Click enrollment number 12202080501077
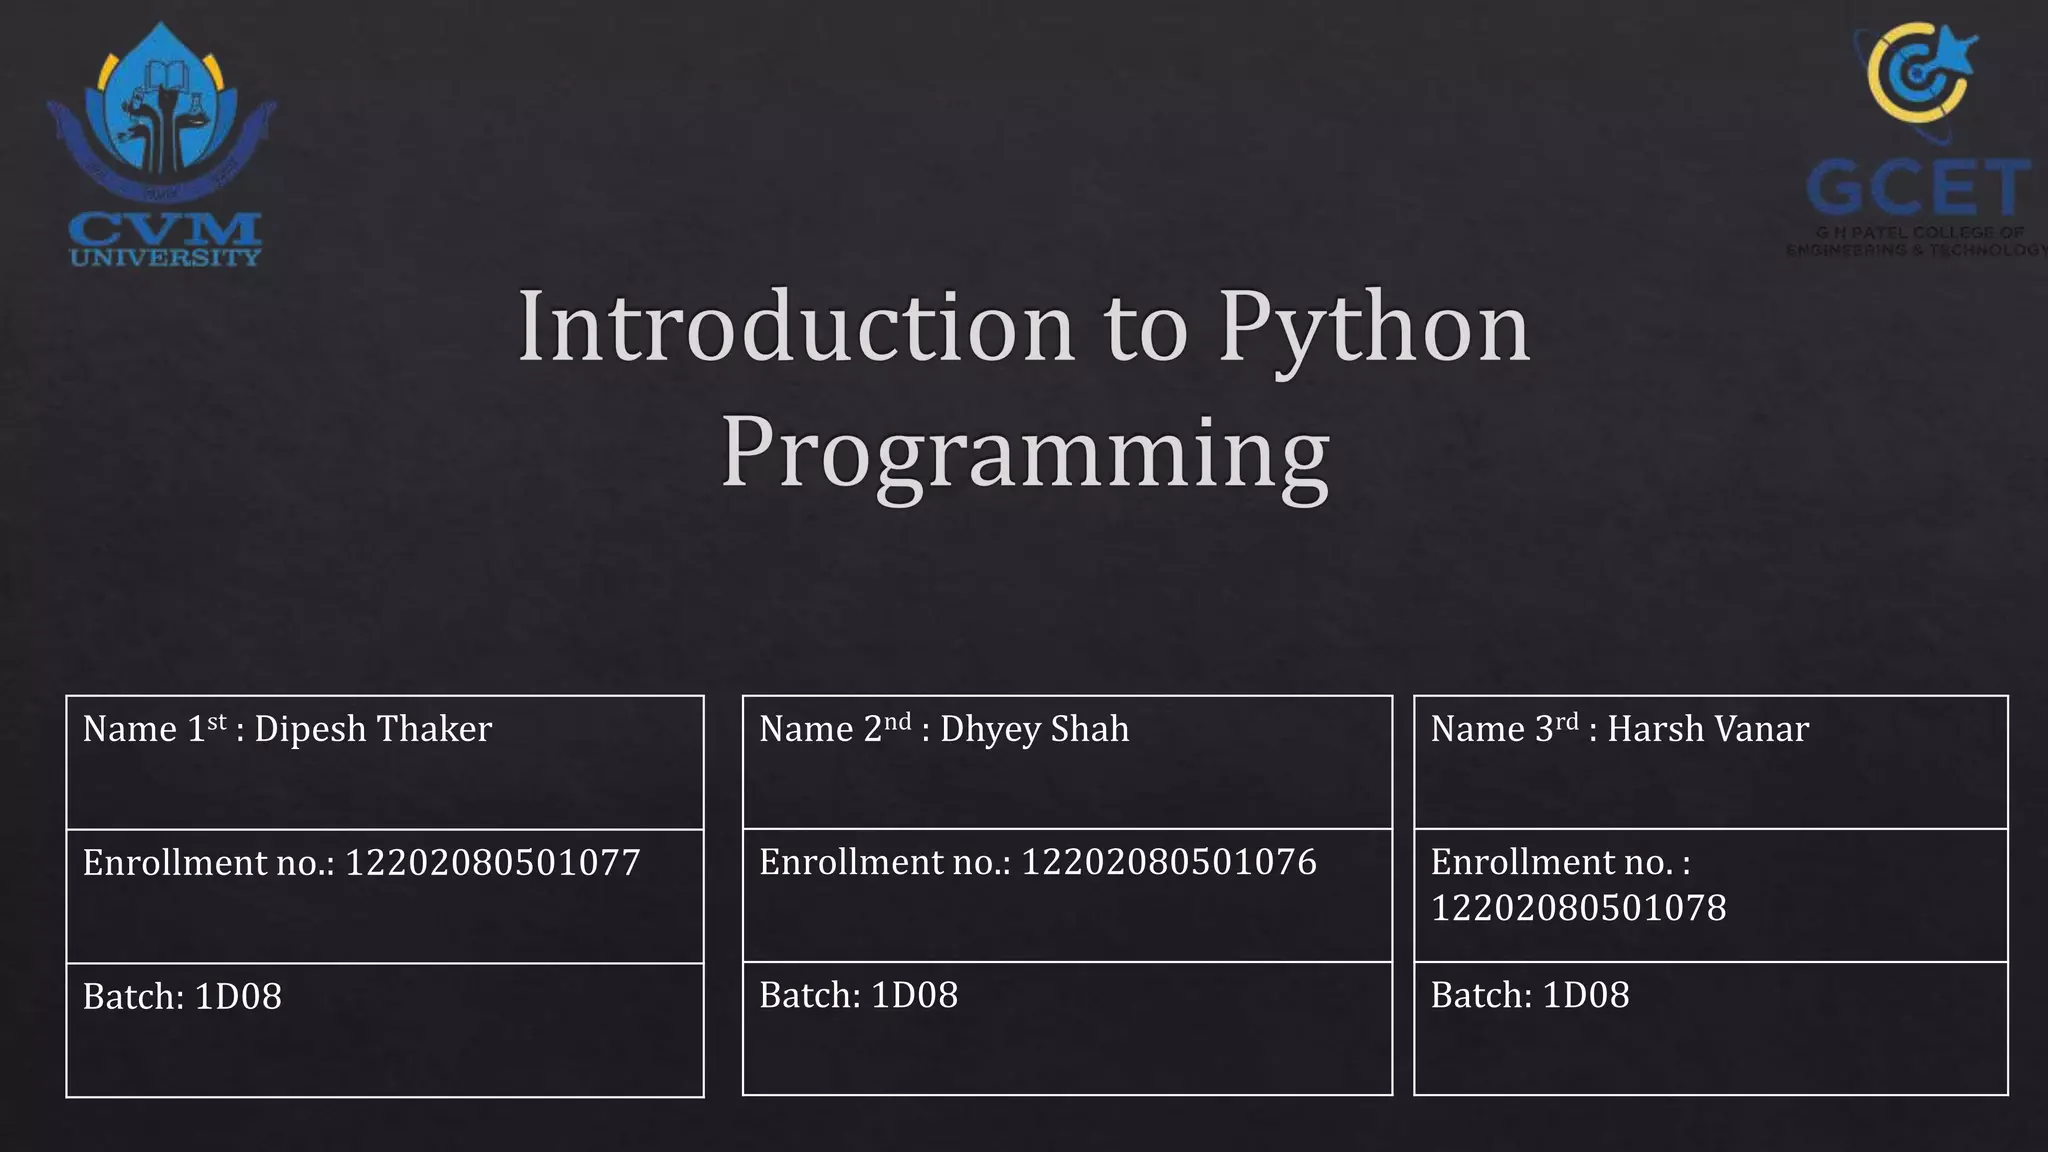 click(x=492, y=863)
